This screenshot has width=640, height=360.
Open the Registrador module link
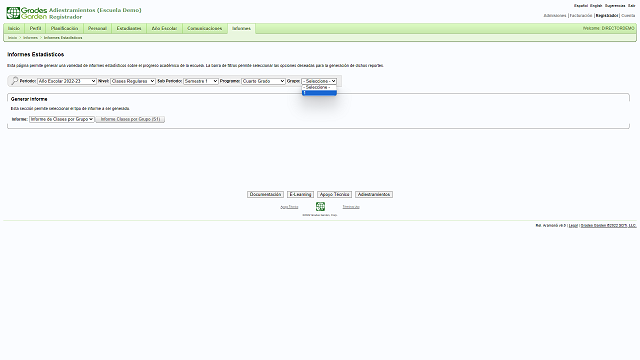click(607, 16)
